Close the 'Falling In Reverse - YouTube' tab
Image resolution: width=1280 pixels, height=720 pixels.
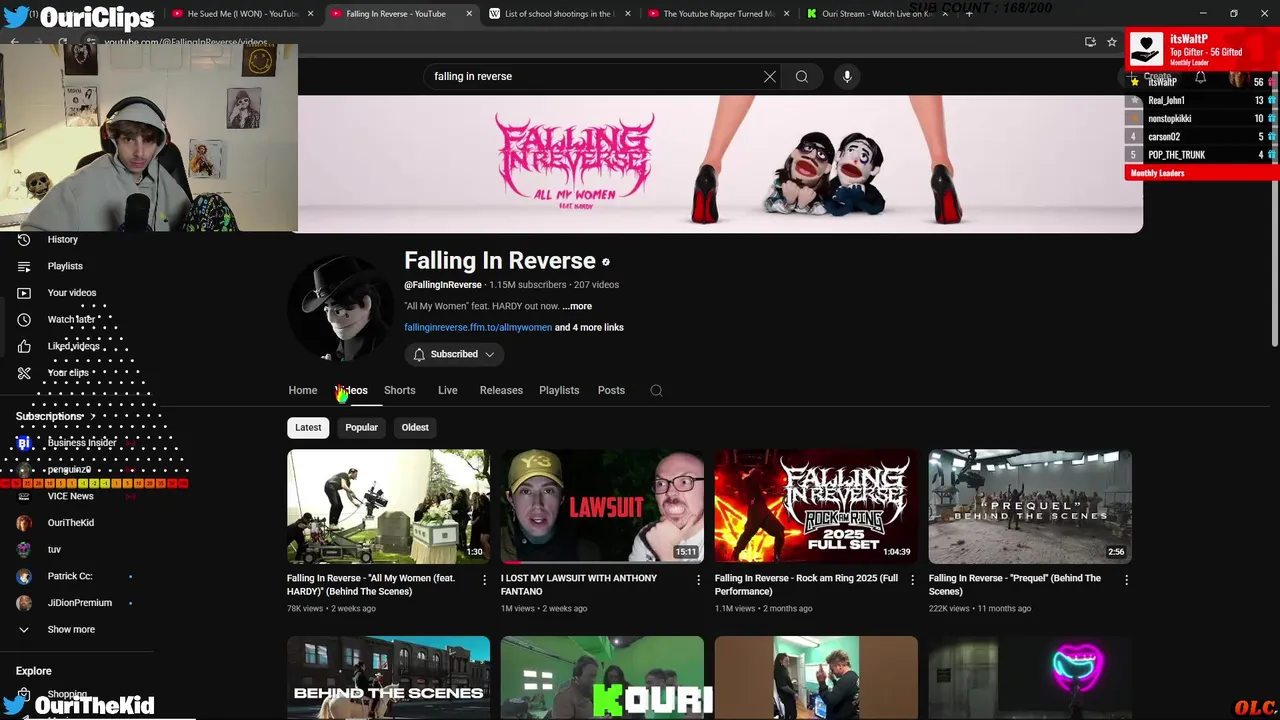[469, 14]
